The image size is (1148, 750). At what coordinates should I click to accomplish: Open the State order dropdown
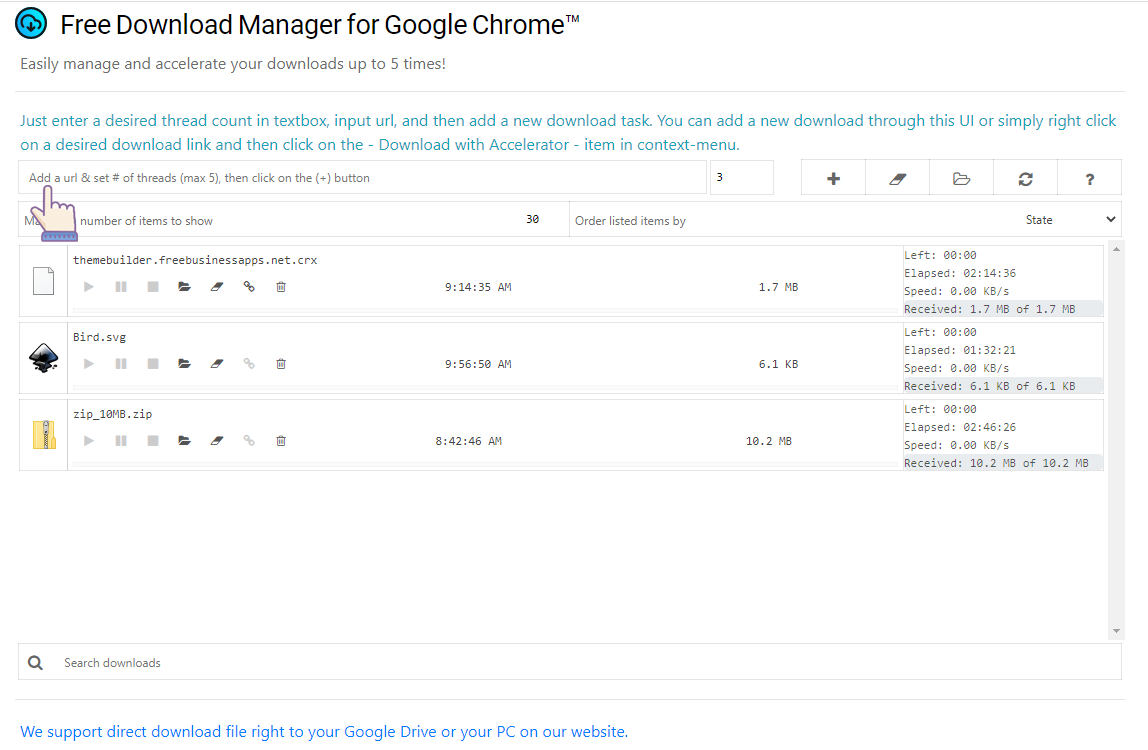(1070, 220)
